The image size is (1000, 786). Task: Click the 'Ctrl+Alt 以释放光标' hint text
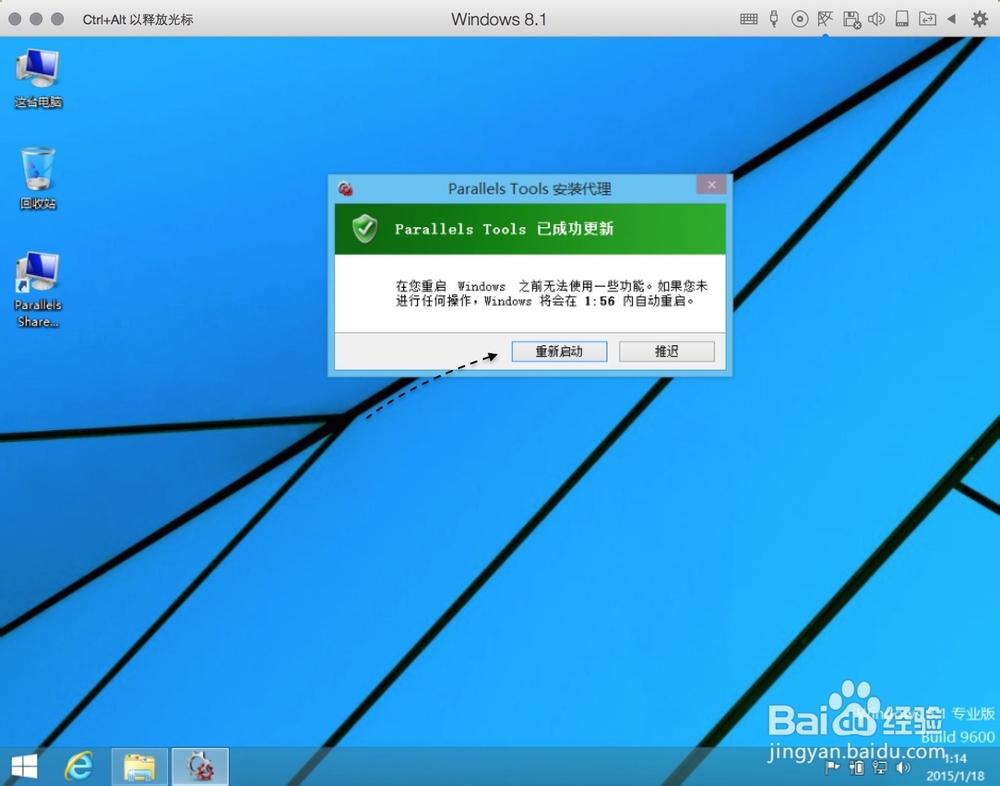[138, 20]
